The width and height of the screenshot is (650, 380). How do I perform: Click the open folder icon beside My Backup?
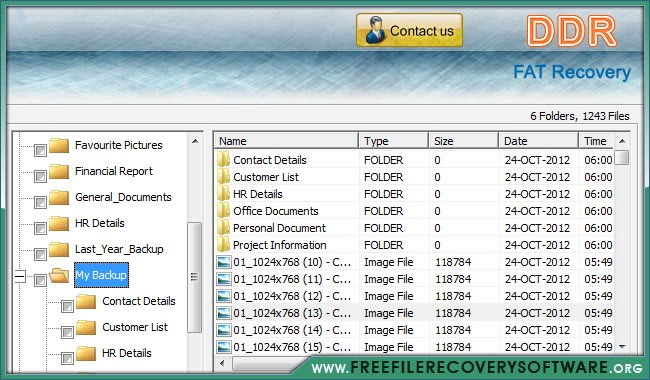tap(59, 275)
